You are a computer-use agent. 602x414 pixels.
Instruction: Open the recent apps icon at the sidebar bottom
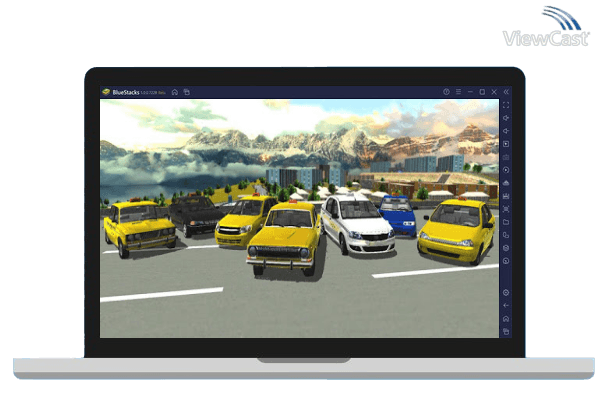[506, 332]
